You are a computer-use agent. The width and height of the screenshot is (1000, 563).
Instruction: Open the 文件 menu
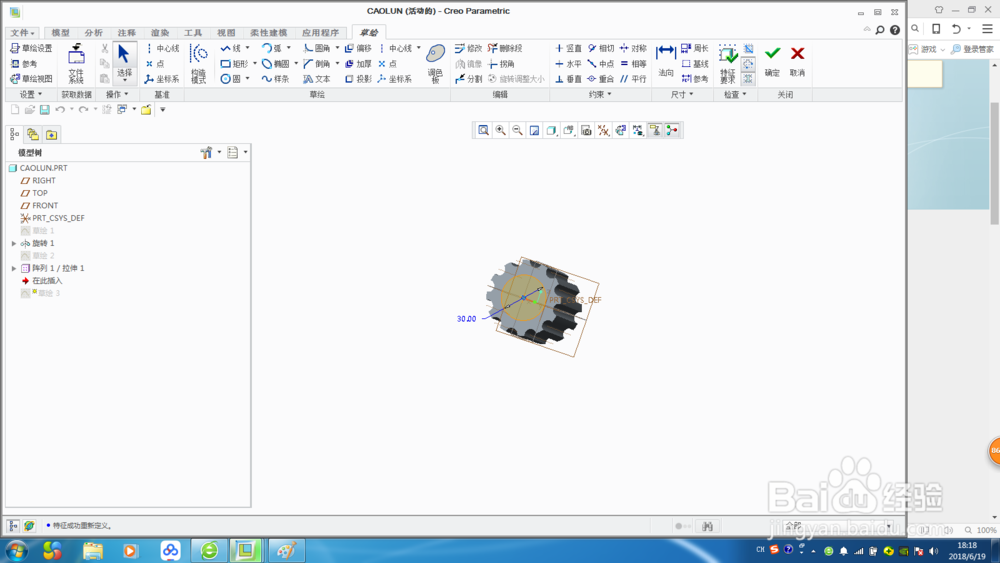point(22,33)
